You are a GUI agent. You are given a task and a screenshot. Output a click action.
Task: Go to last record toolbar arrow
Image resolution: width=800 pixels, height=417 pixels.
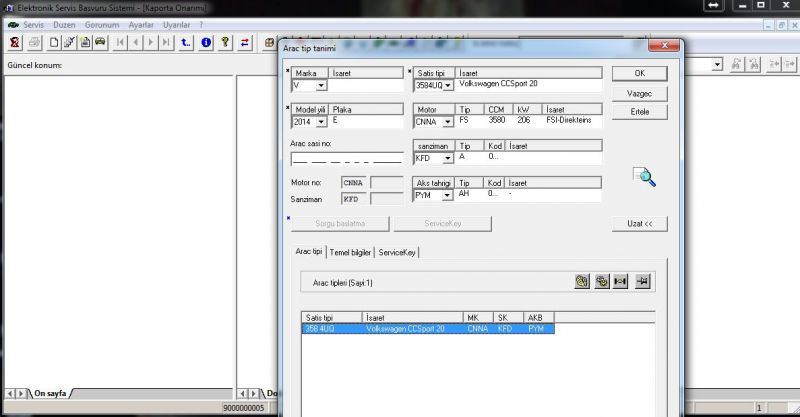(166, 42)
